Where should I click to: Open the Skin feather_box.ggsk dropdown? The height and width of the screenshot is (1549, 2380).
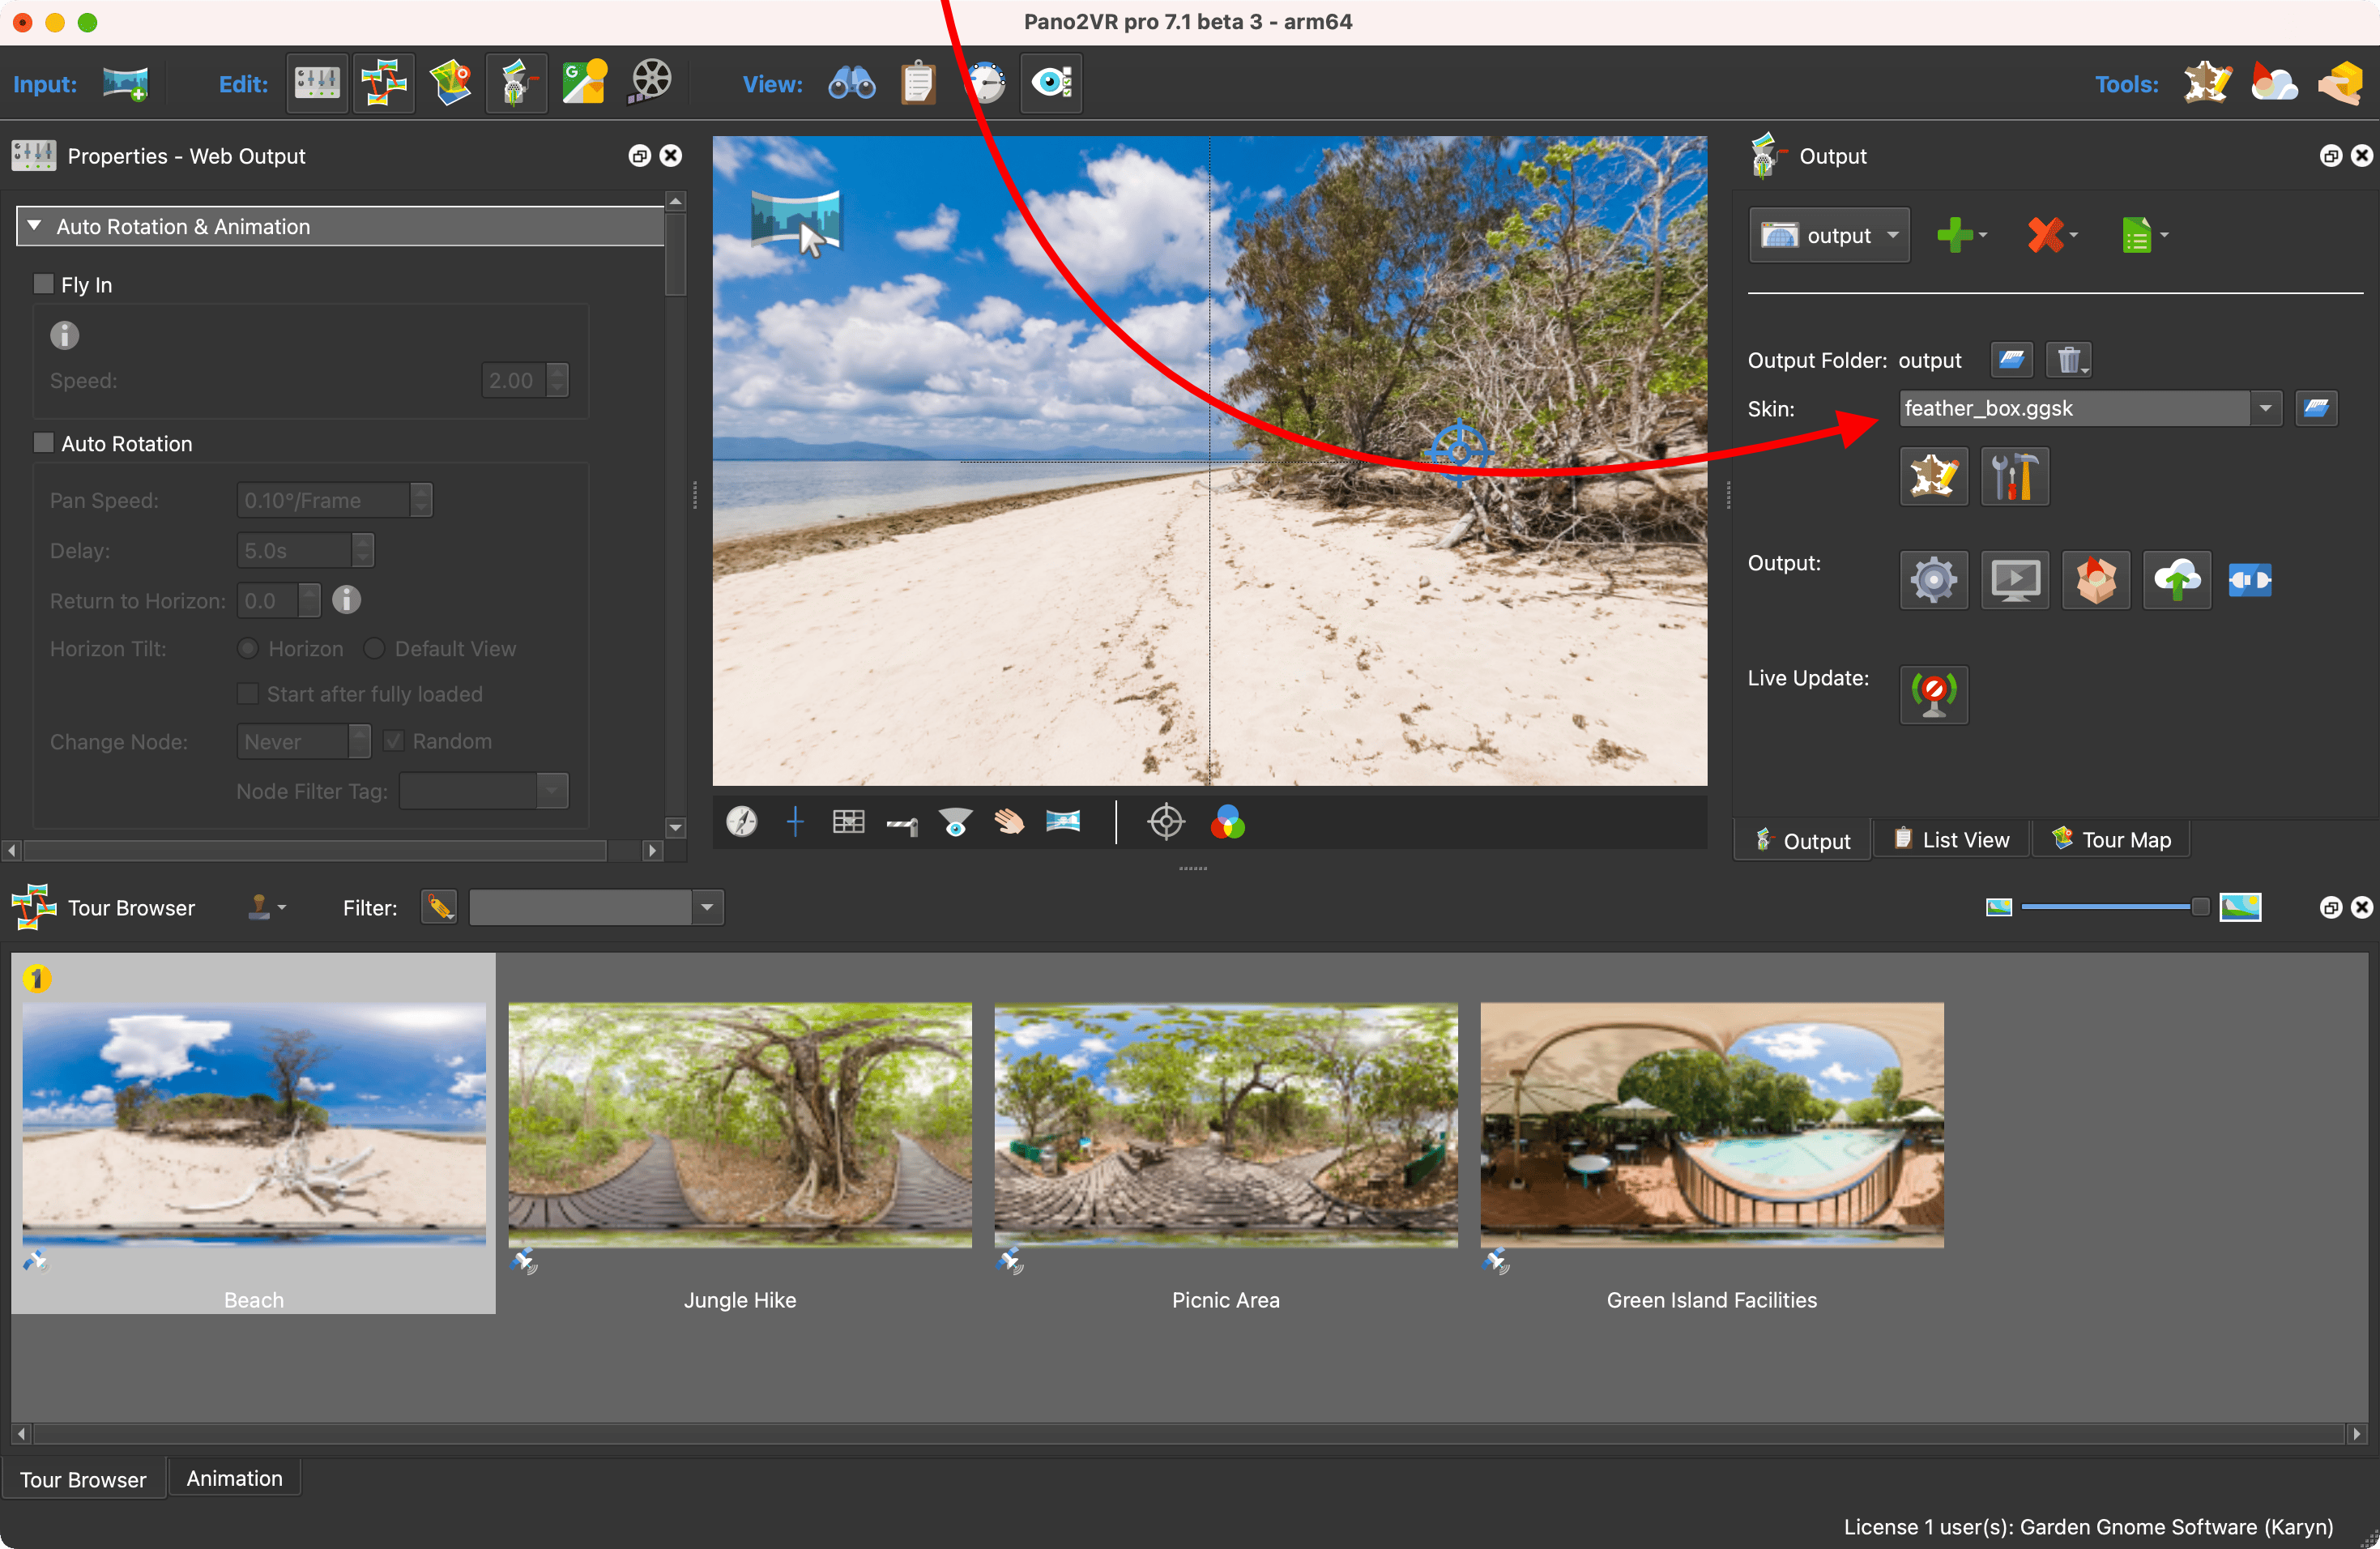2265,408
